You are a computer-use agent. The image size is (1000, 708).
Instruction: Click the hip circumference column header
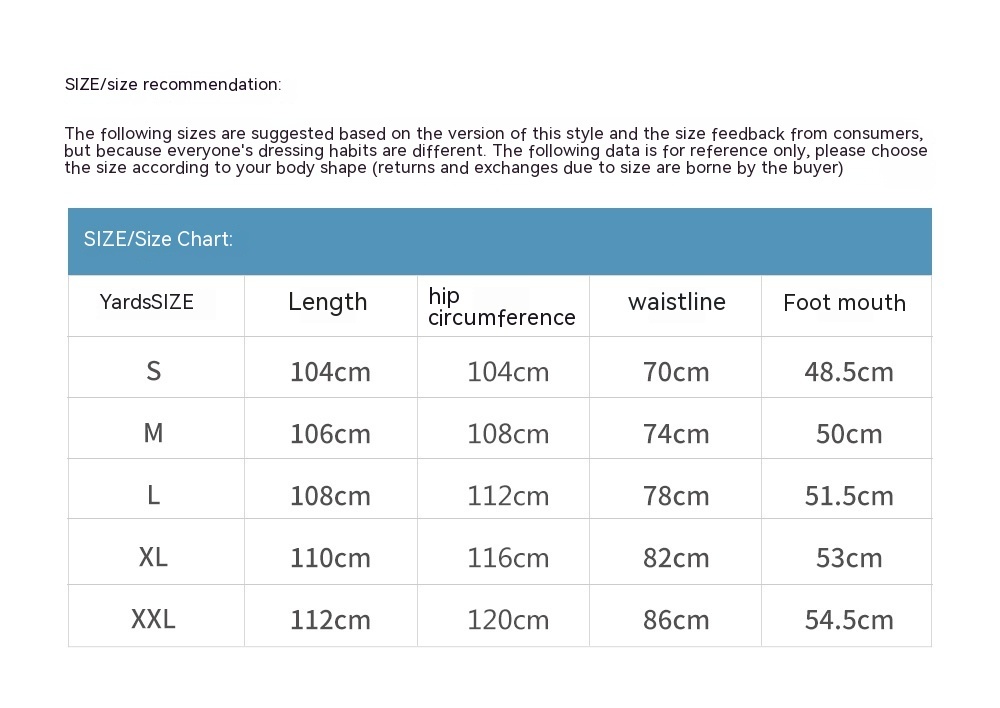point(501,307)
